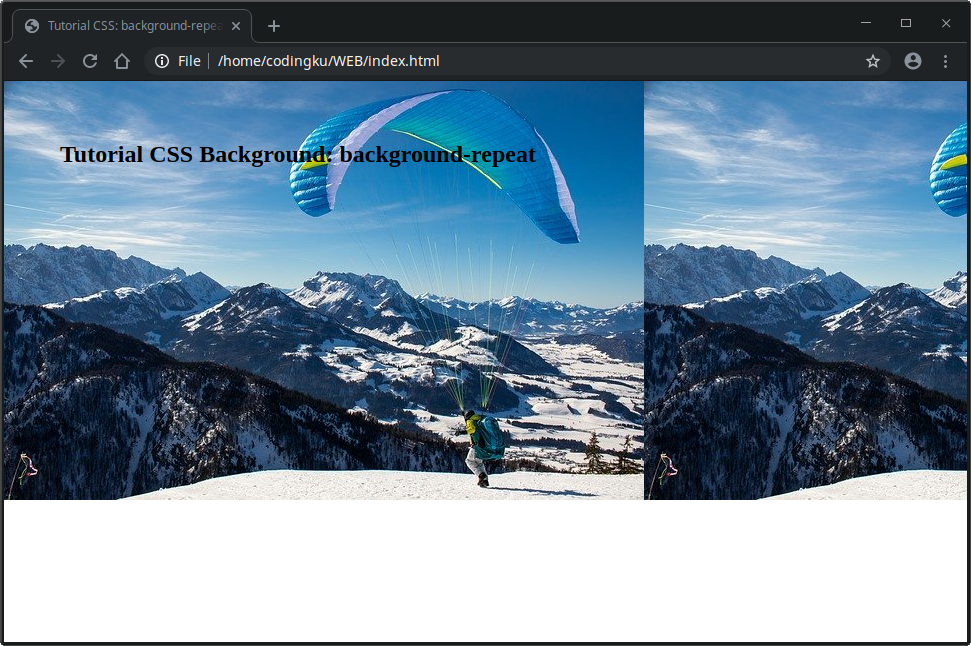Open the user profile avatar menu
Screen dimensions: 971x646
point(913,61)
